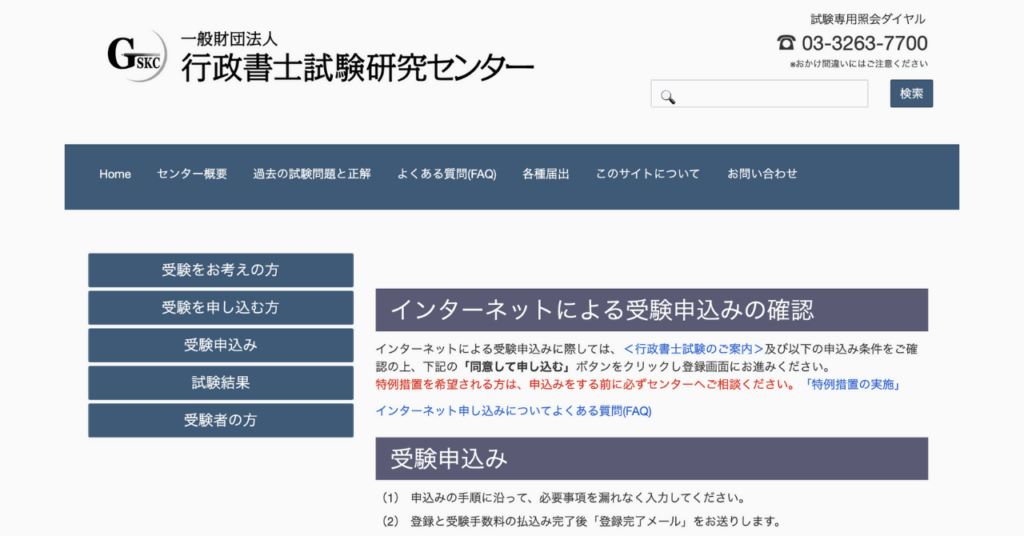Go to Home in navigation bar
Image resolution: width=1024 pixels, height=536 pixels.
coord(115,174)
